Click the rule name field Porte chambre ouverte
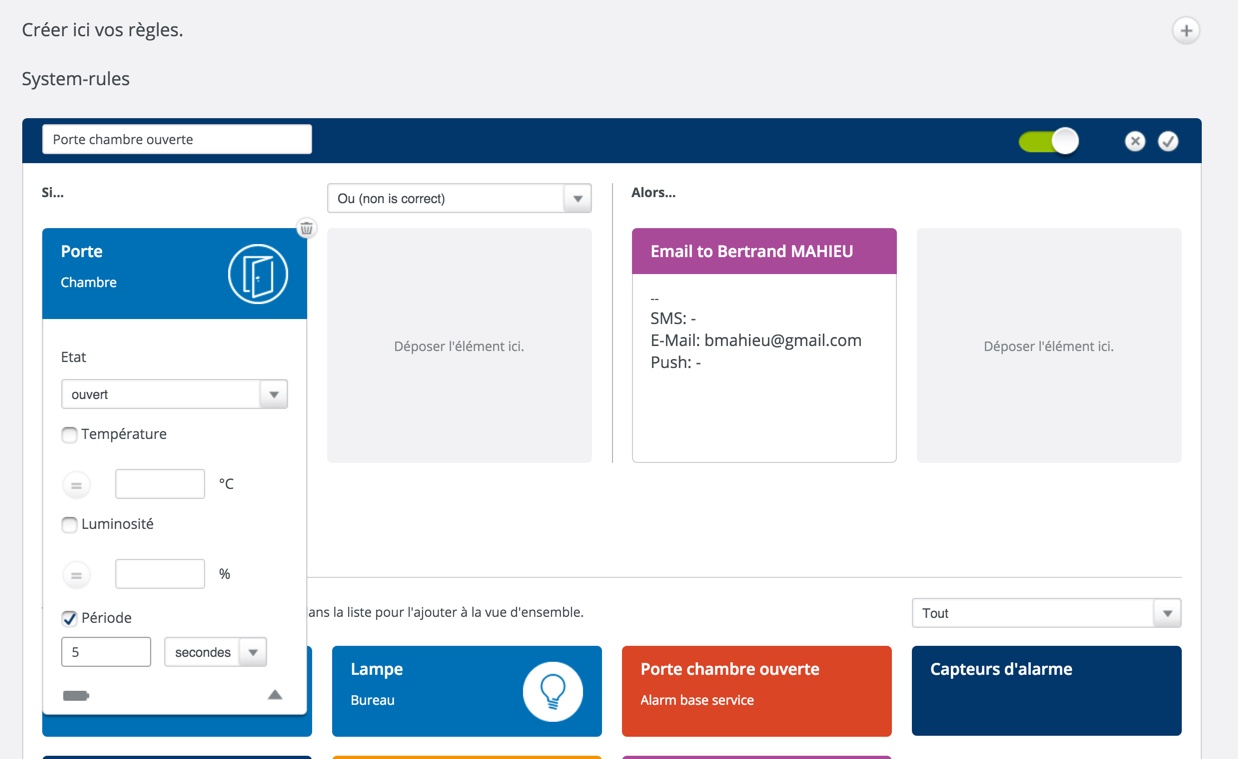1238x759 pixels. [177, 139]
